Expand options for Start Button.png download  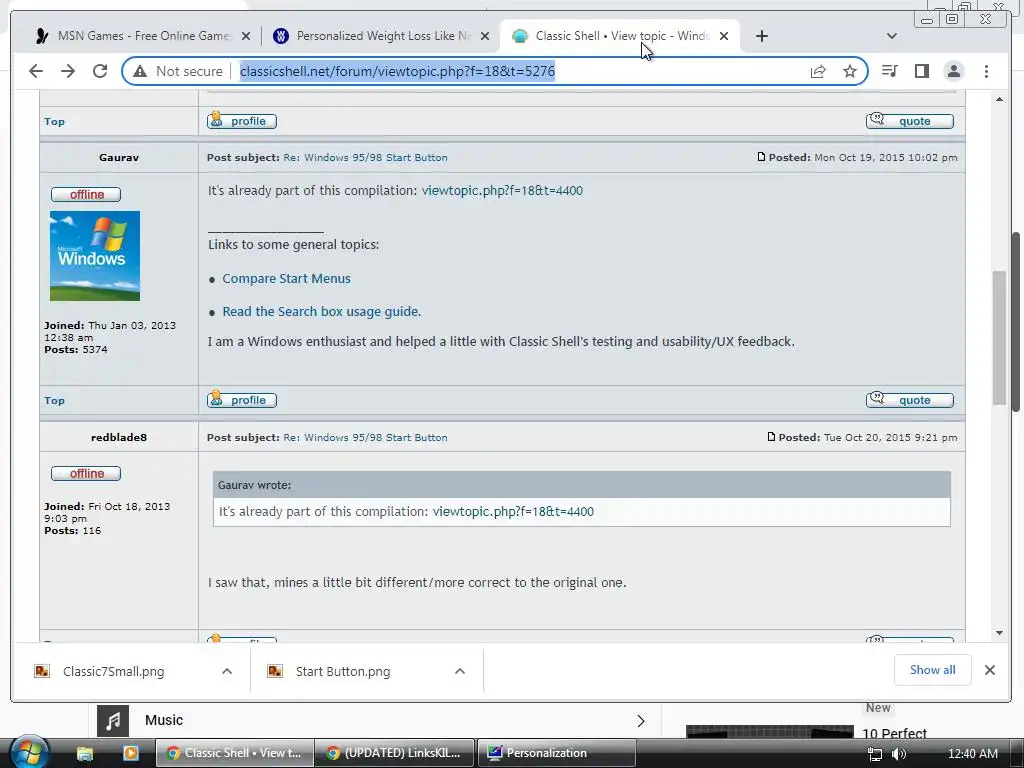tap(460, 671)
